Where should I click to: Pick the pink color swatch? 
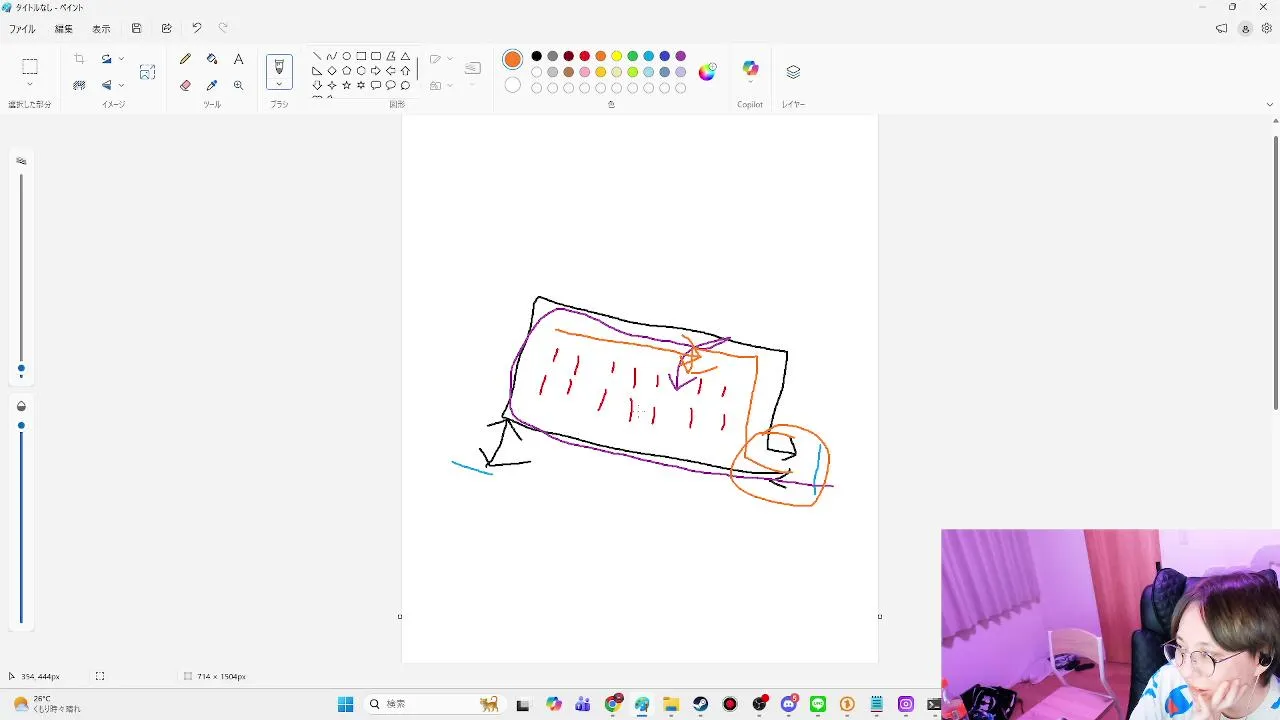point(585,72)
